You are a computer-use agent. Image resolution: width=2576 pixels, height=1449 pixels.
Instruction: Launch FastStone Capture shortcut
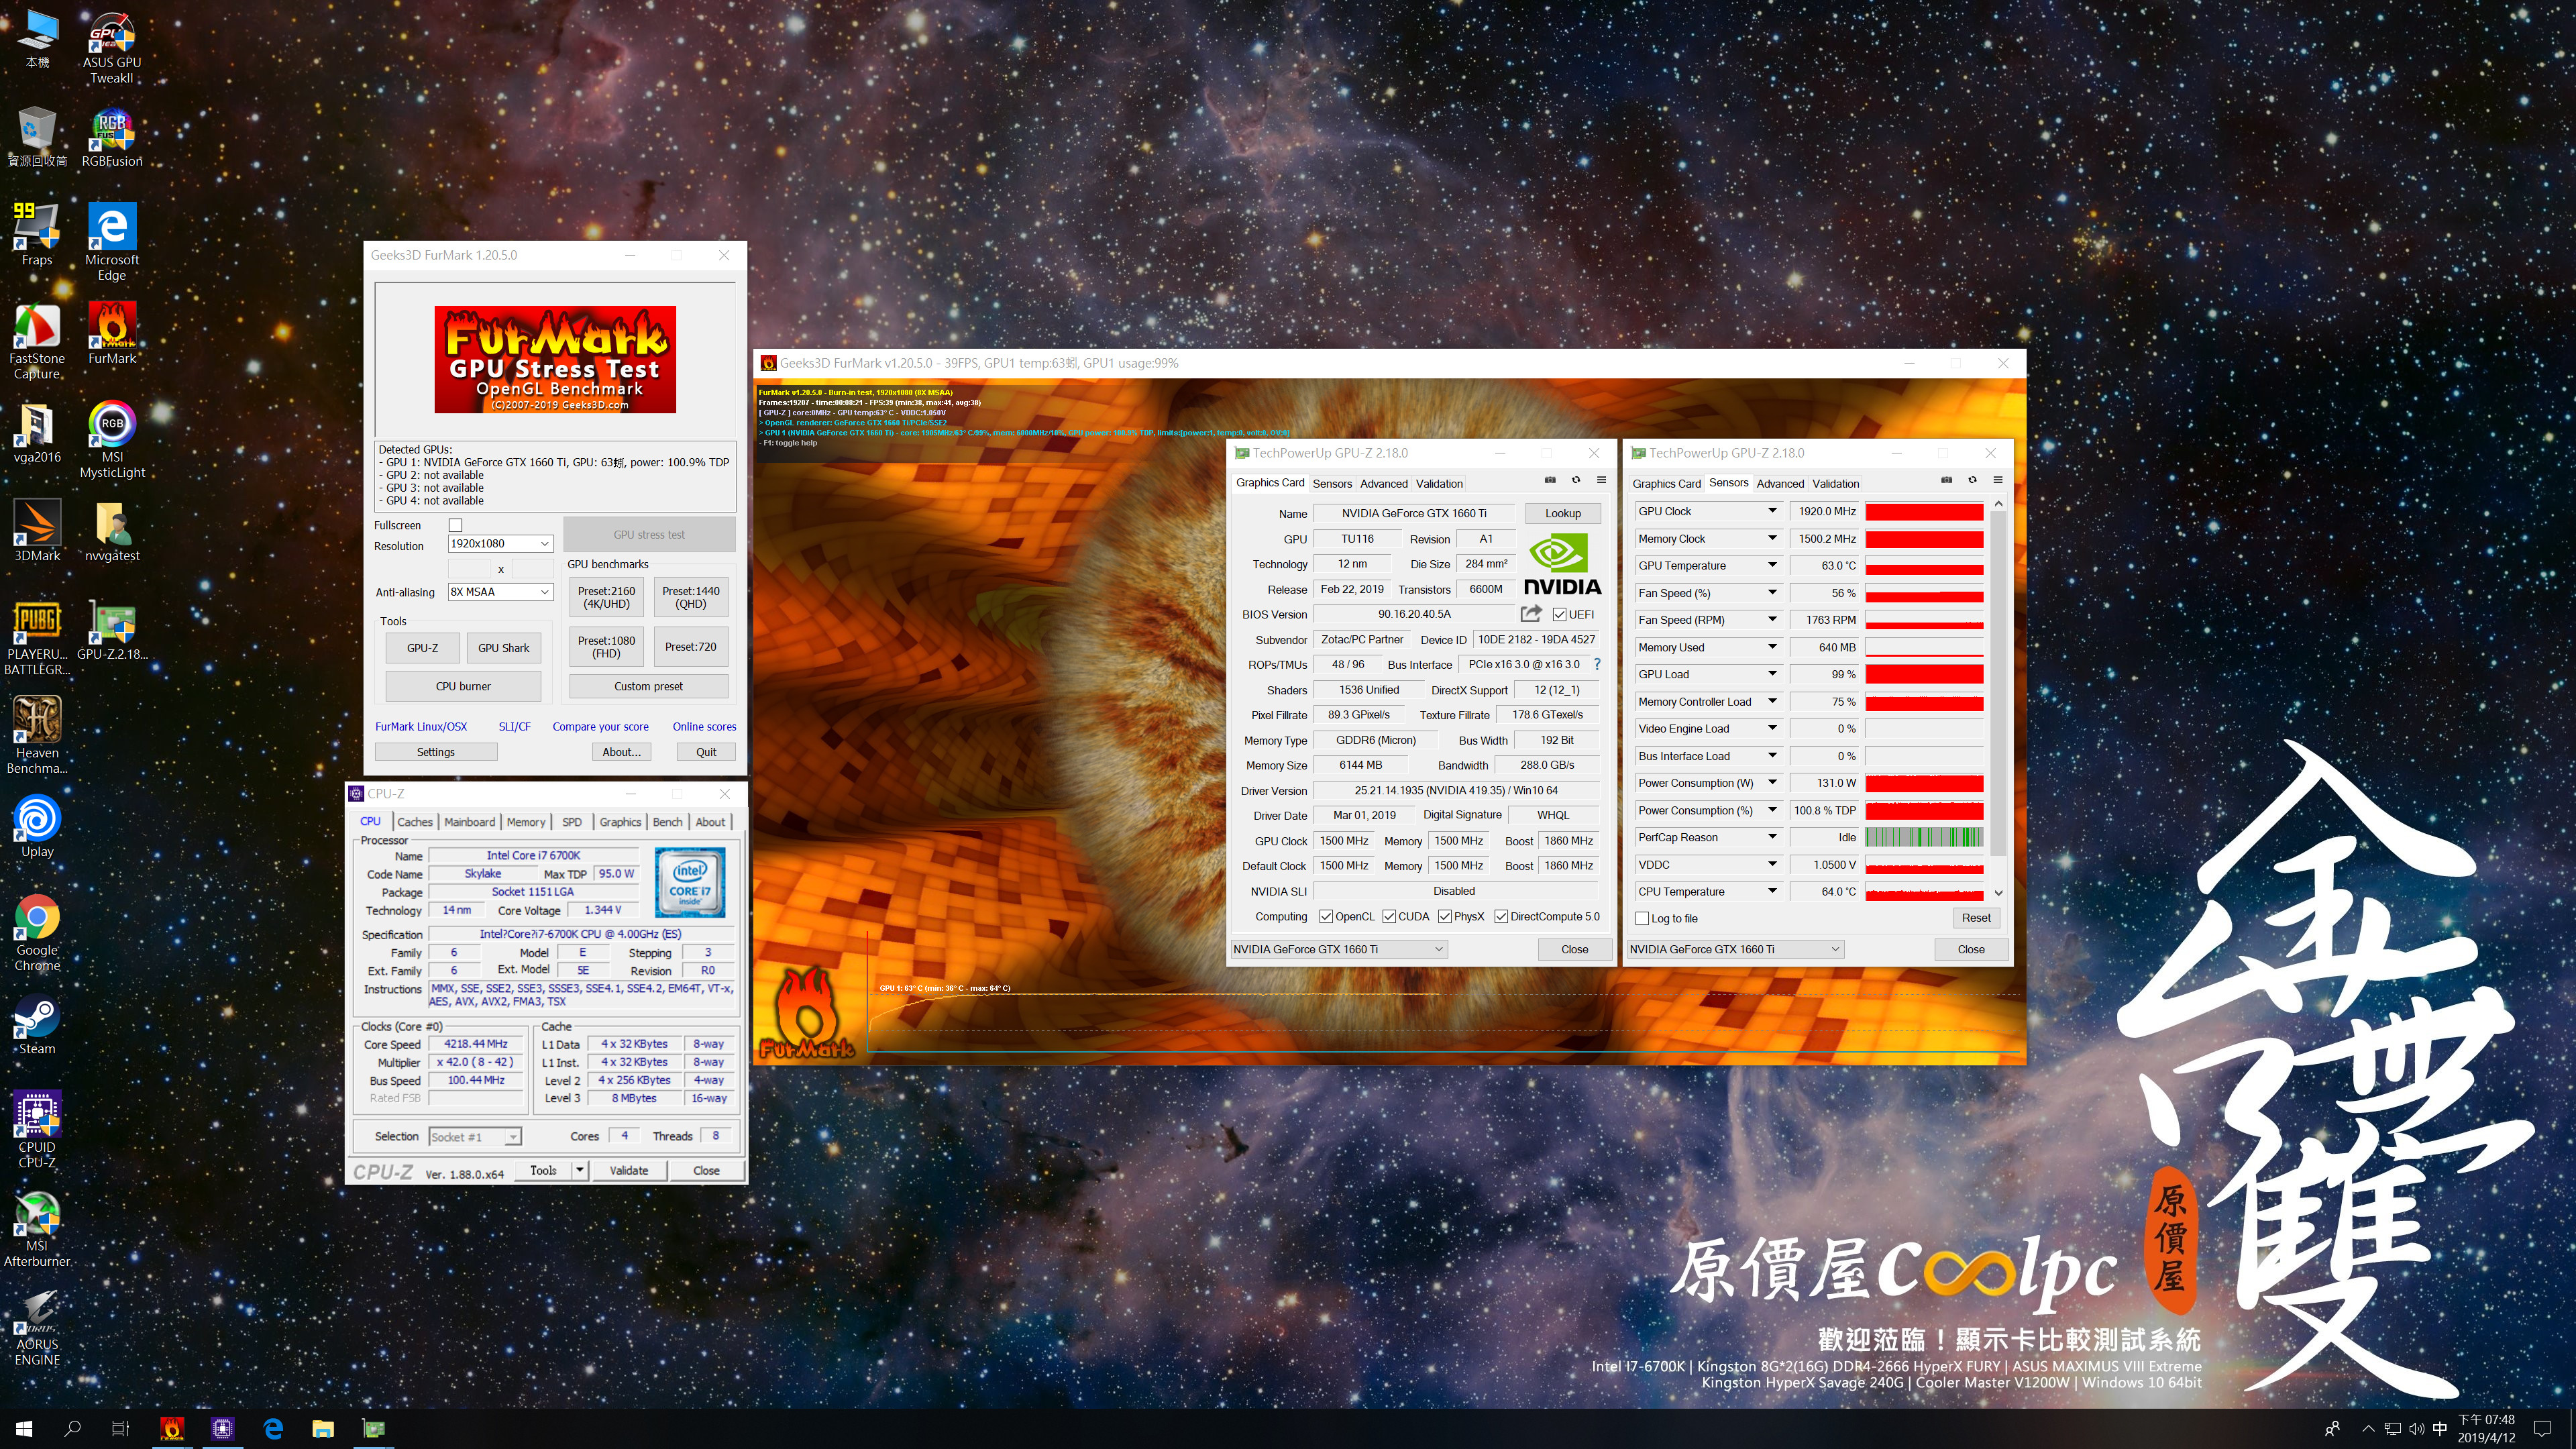(37, 341)
